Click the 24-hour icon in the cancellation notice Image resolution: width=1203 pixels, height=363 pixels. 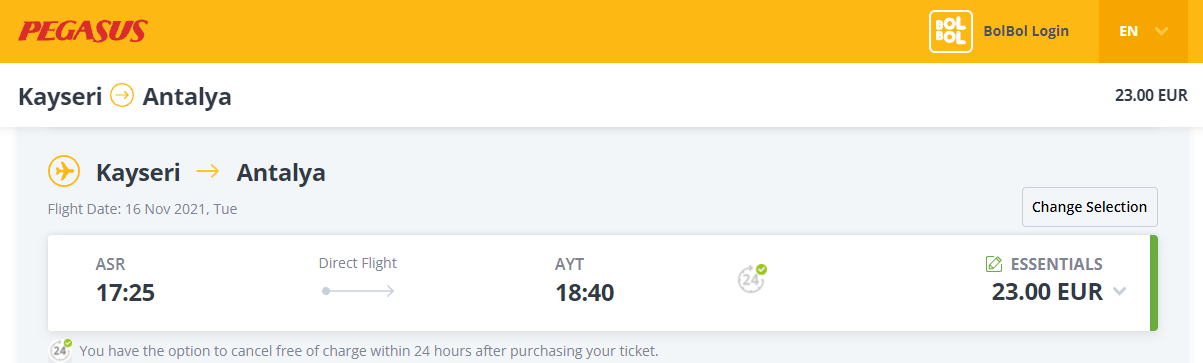[x=62, y=350]
